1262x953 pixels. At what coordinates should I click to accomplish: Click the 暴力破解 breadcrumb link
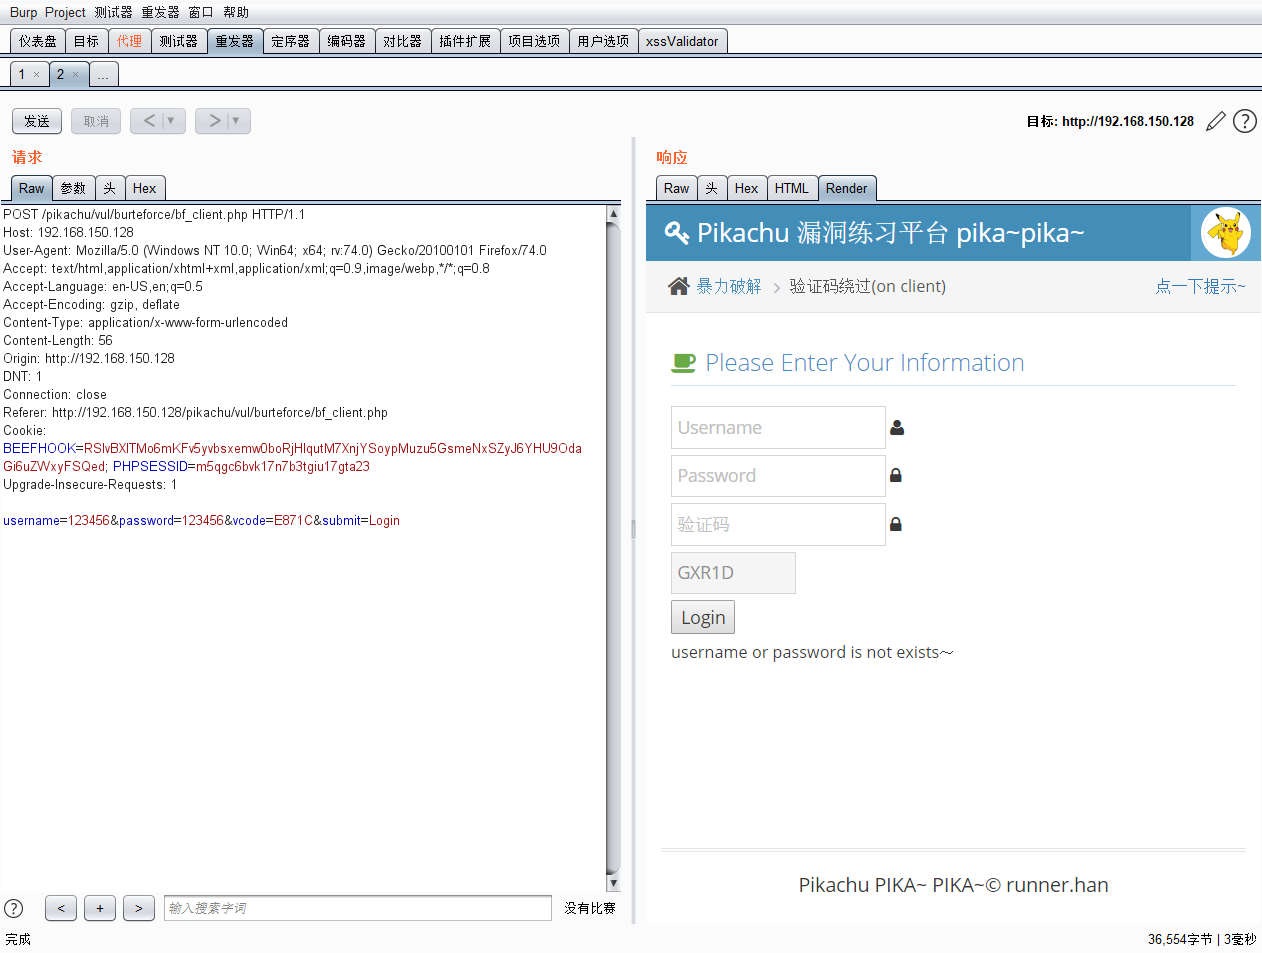click(729, 286)
